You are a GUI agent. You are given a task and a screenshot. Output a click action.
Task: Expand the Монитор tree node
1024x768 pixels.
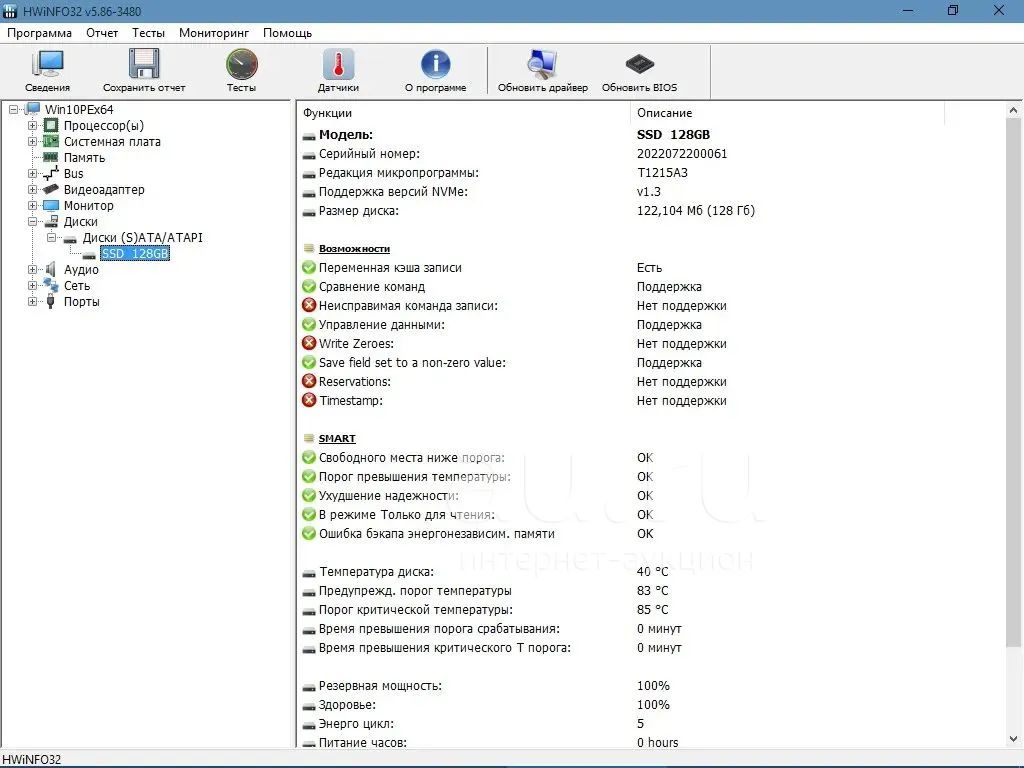point(32,206)
